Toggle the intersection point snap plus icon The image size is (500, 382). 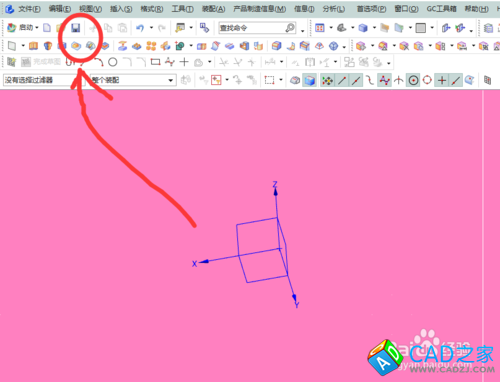pos(442,80)
